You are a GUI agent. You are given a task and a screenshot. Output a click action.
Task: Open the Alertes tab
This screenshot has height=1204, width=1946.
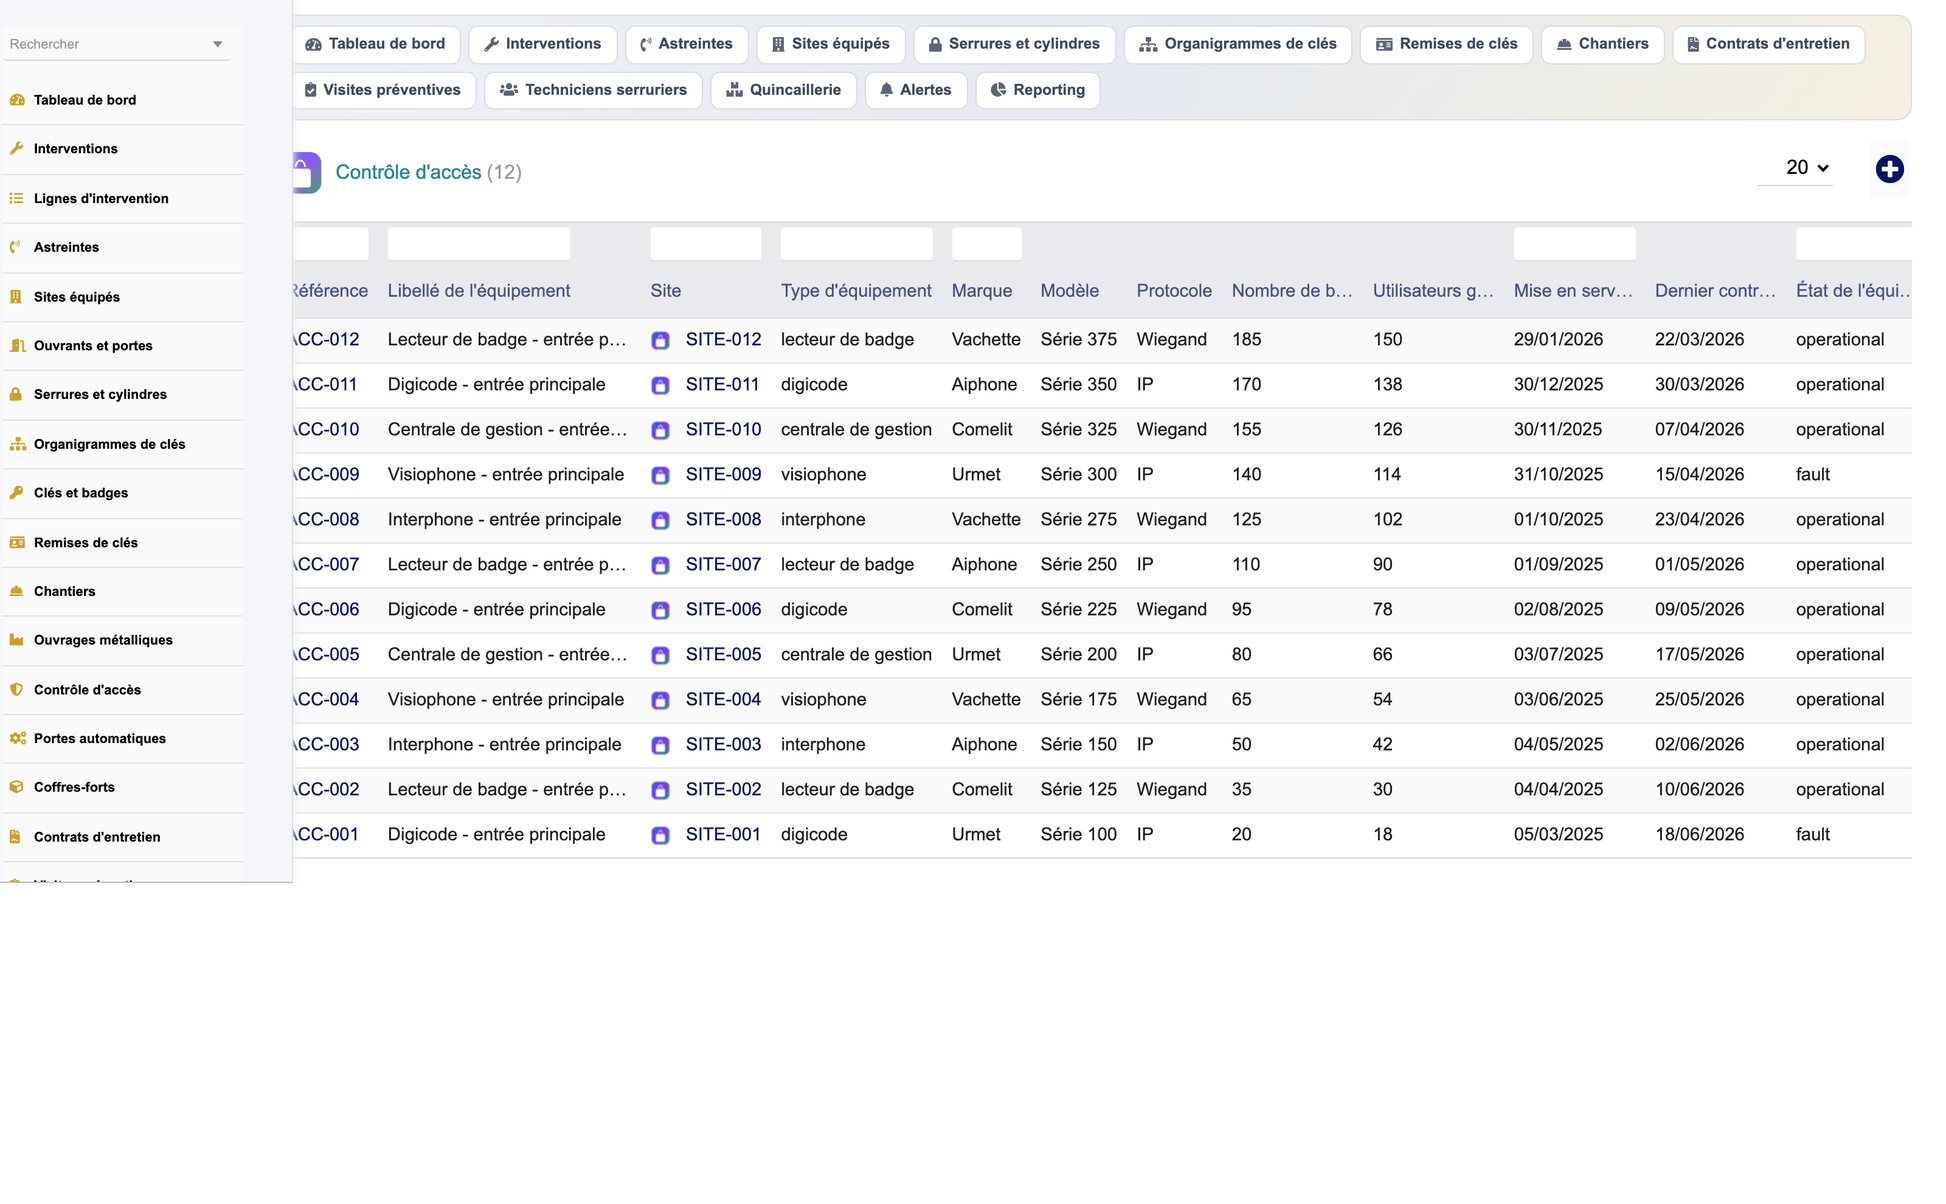click(916, 90)
